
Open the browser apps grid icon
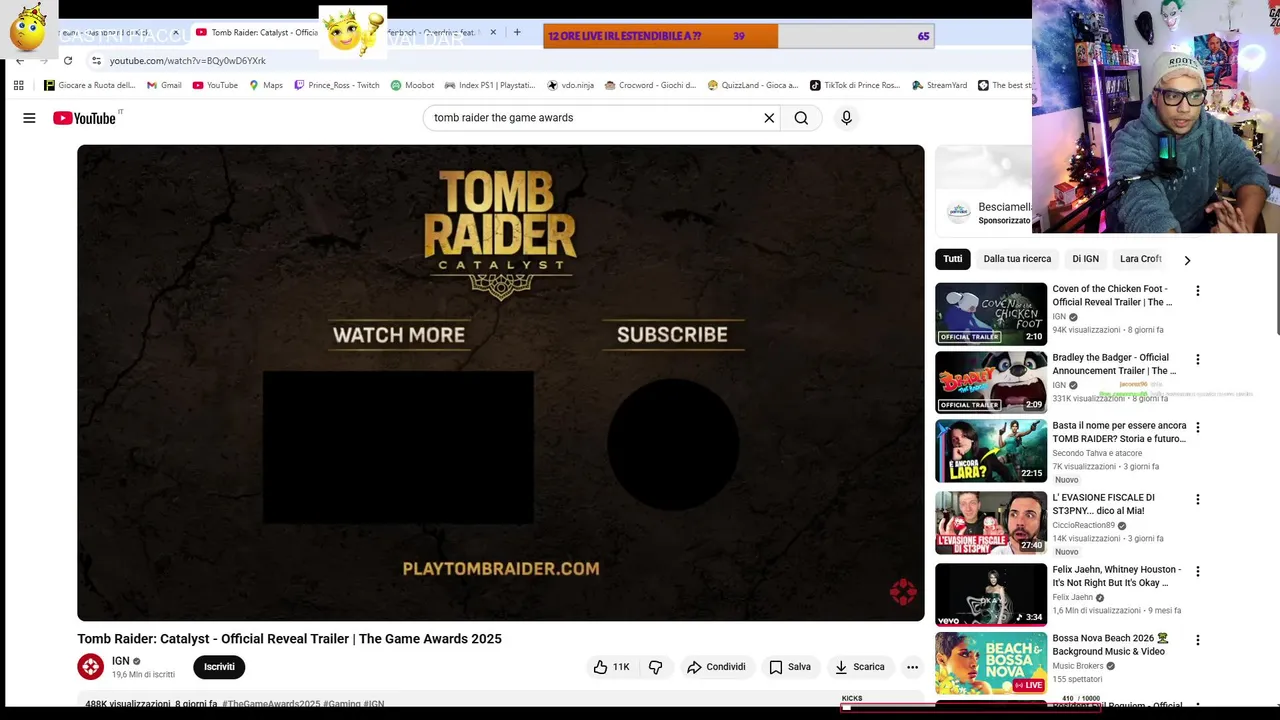point(18,85)
